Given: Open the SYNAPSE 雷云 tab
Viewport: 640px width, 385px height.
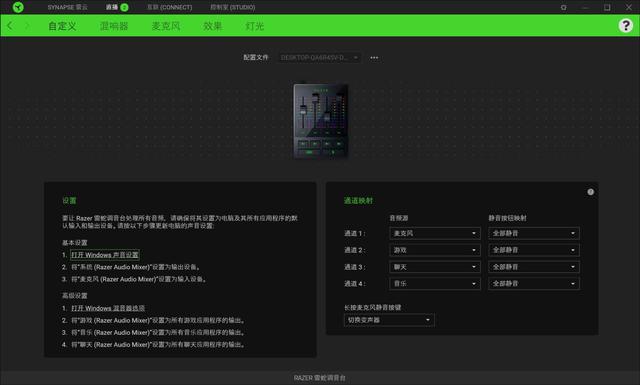Looking at the screenshot, I should (x=67, y=7).
